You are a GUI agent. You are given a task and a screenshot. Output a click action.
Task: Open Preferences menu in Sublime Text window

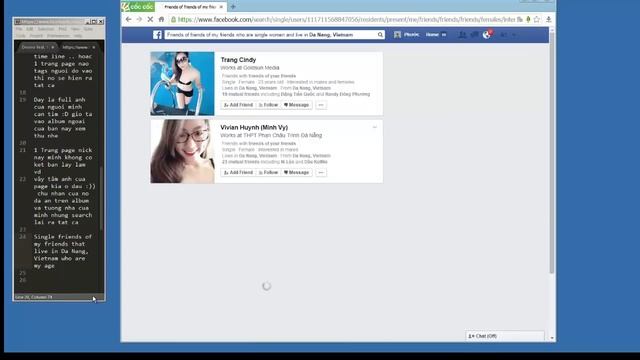coord(58,36)
